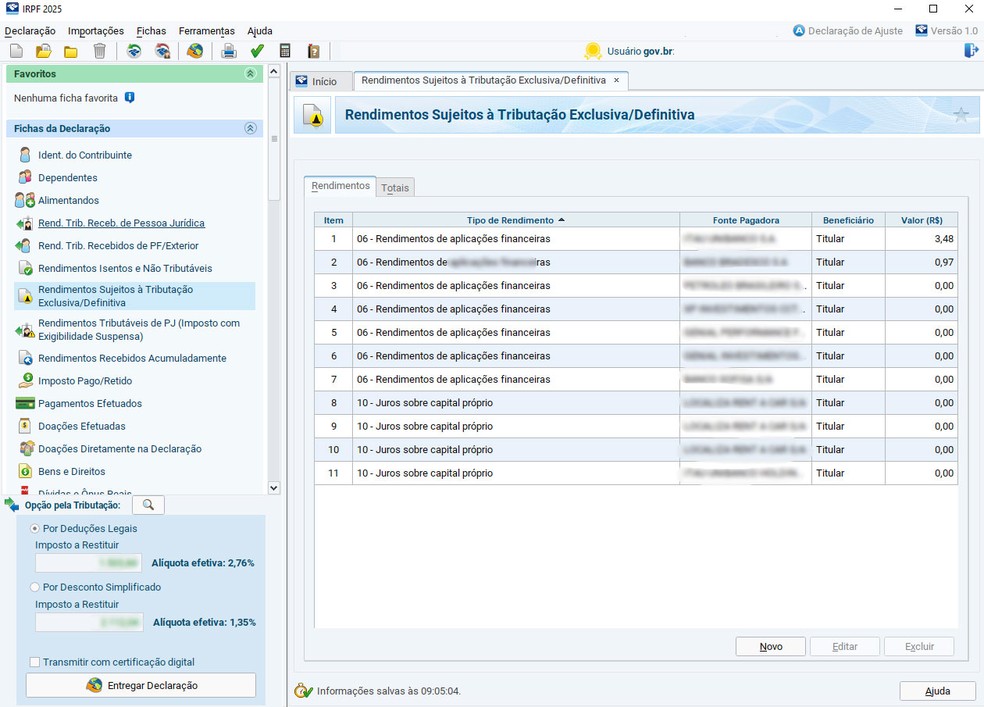Select Por Desconto Simplificado radio option
984x707 pixels.
35,587
